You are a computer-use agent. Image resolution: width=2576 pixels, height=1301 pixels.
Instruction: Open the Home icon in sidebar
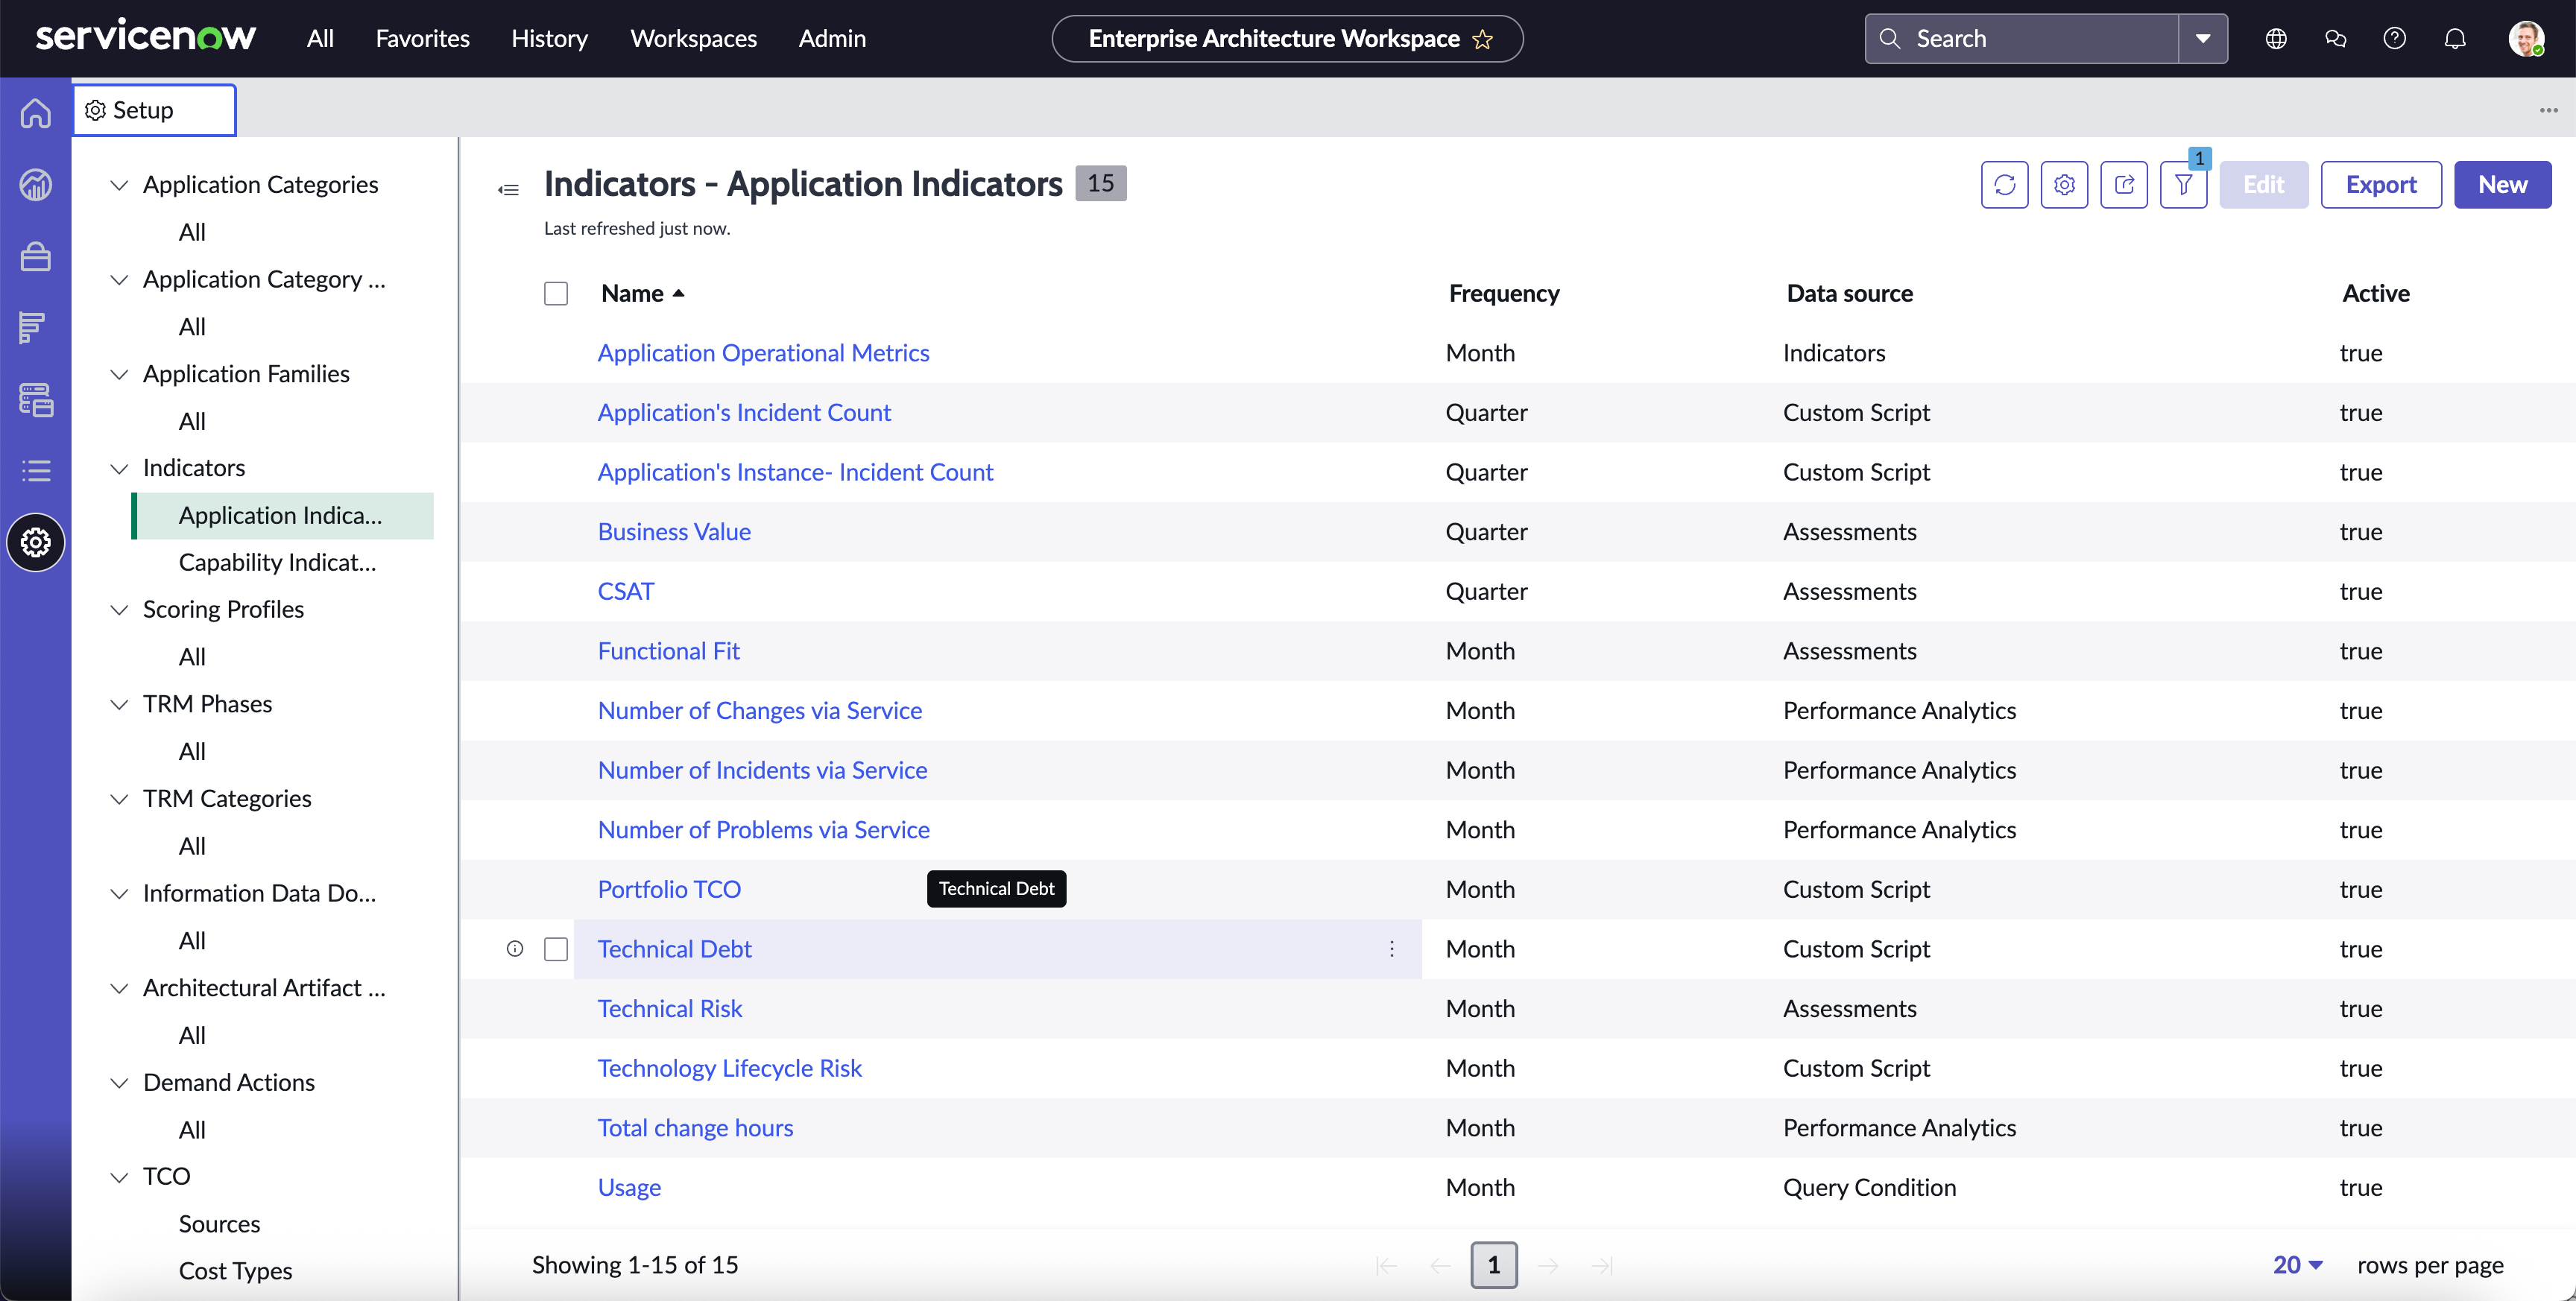point(36,113)
